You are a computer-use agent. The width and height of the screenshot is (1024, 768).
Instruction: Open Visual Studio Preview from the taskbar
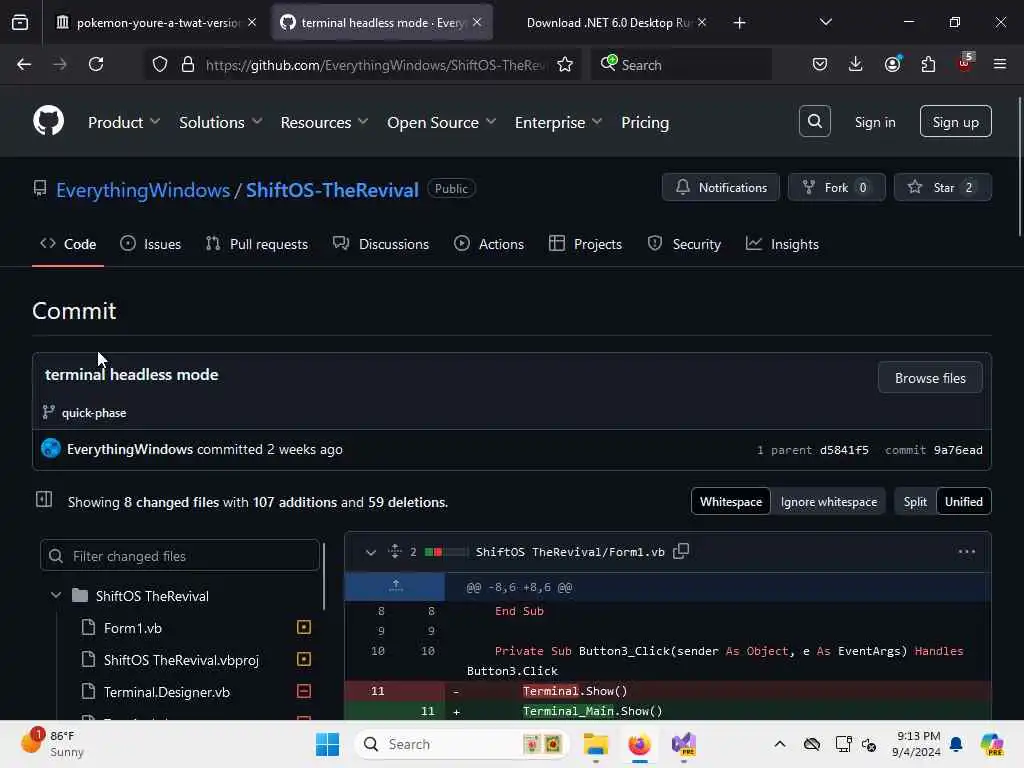684,744
